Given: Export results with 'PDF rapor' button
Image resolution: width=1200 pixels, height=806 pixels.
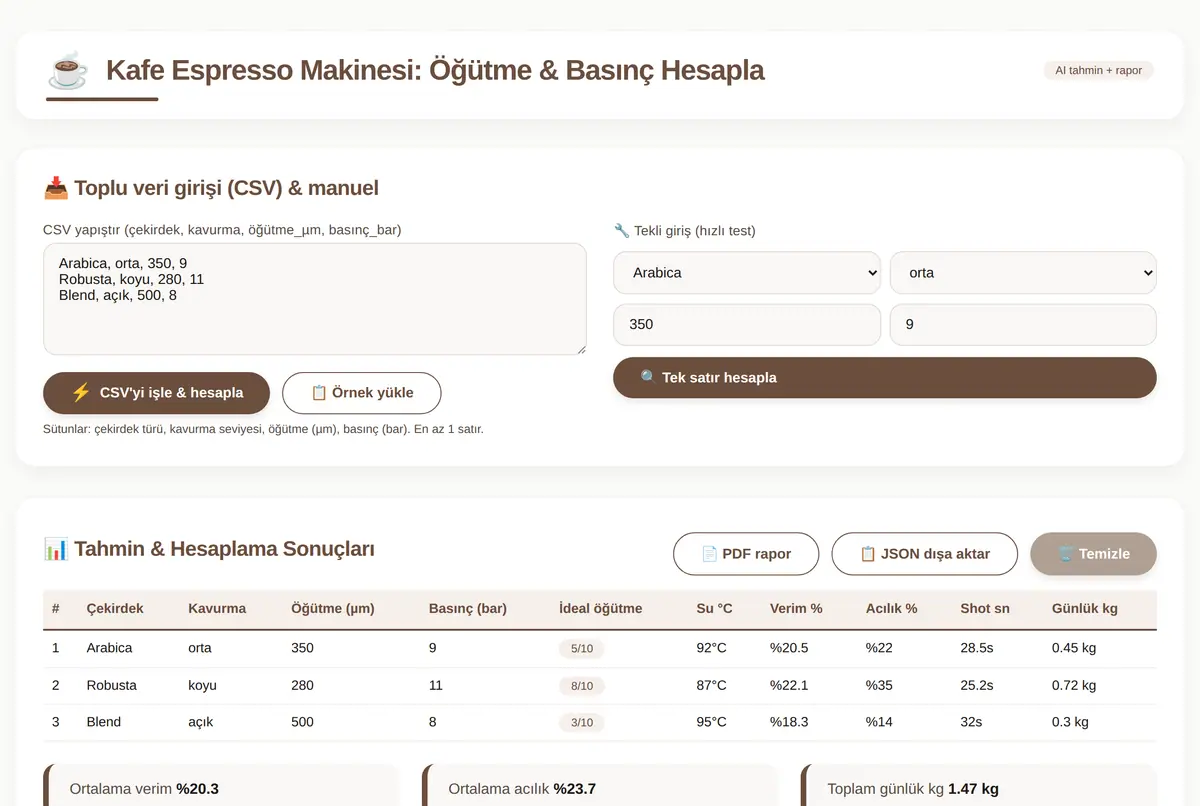Looking at the screenshot, I should [746, 554].
